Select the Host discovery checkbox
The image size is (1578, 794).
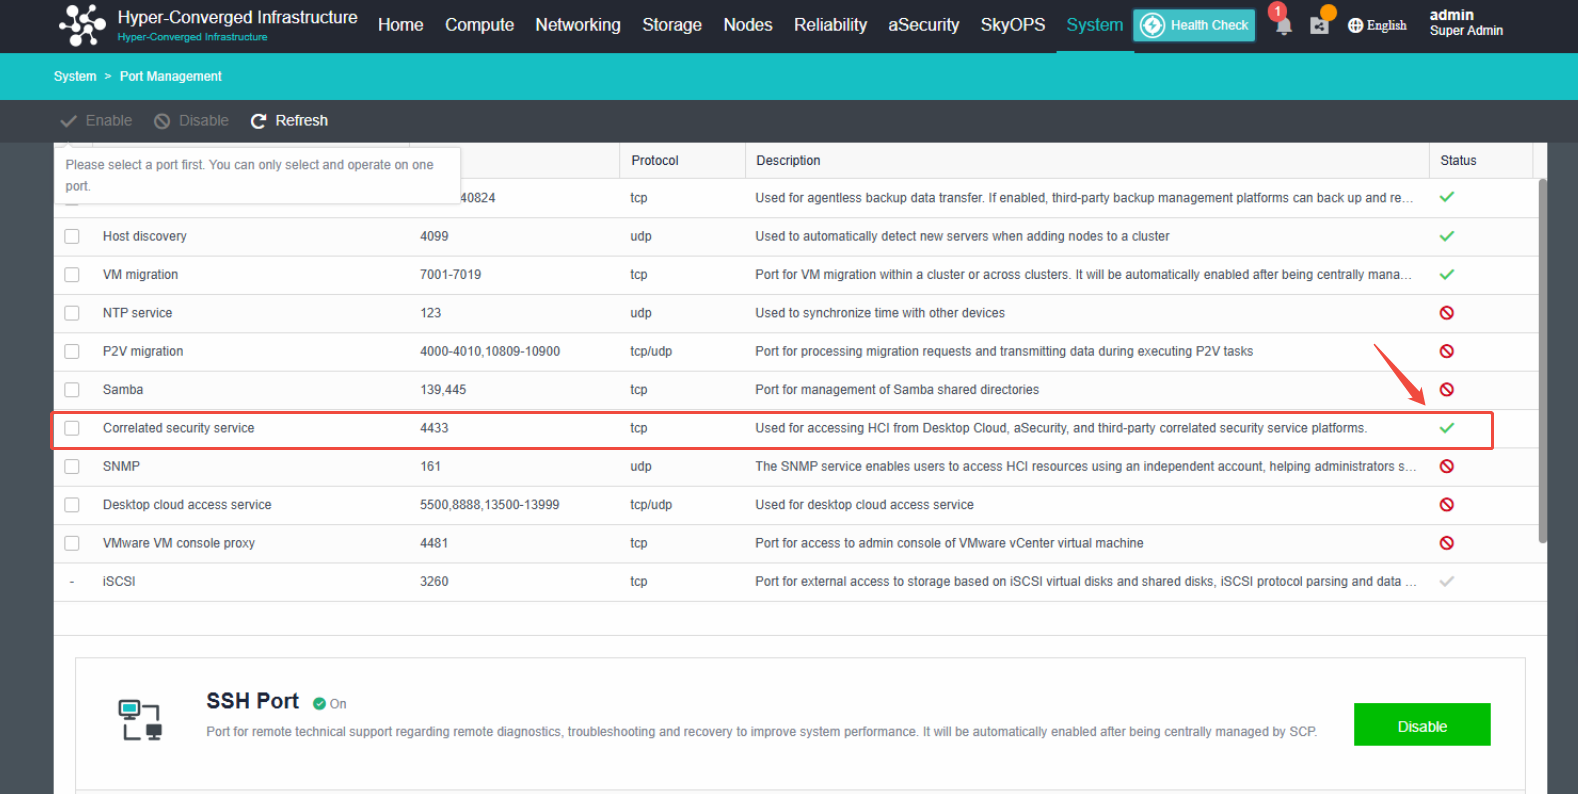click(72, 236)
